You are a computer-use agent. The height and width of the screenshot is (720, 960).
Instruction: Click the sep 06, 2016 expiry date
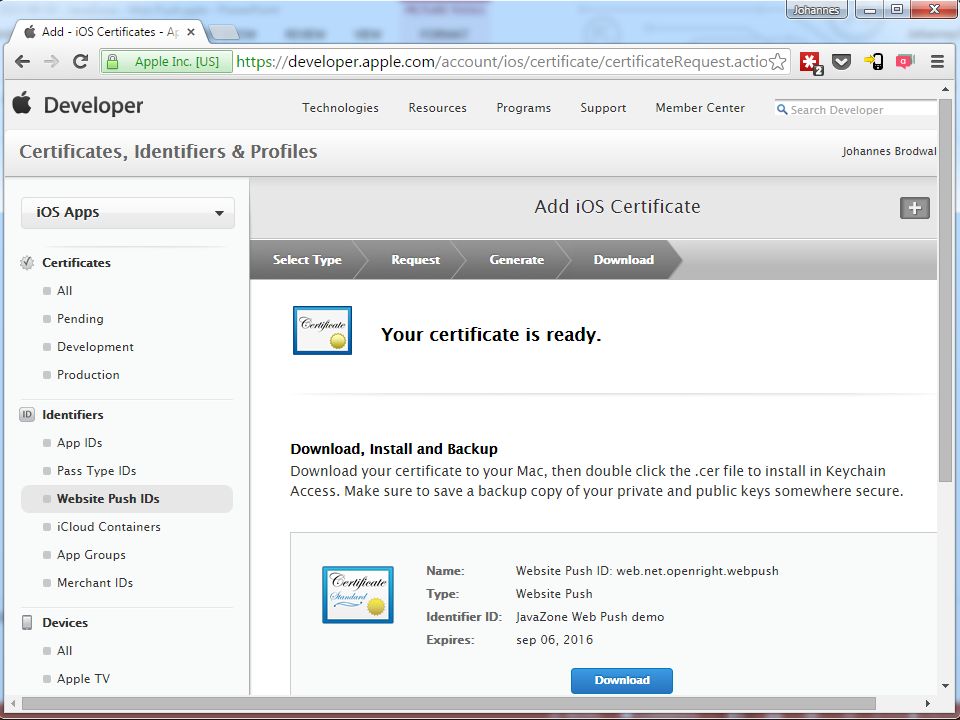tap(554, 640)
